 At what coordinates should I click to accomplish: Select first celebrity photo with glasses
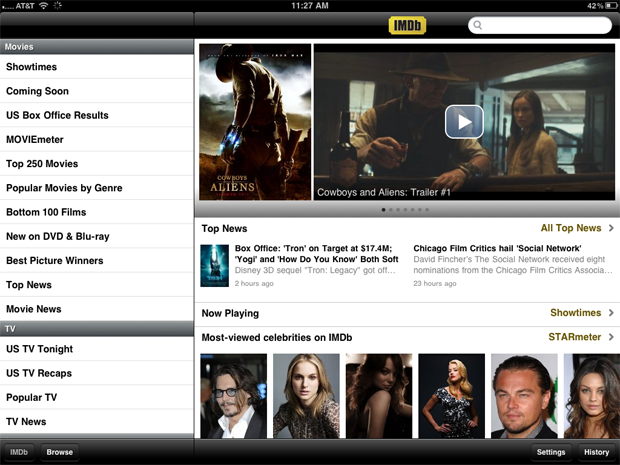click(x=234, y=396)
